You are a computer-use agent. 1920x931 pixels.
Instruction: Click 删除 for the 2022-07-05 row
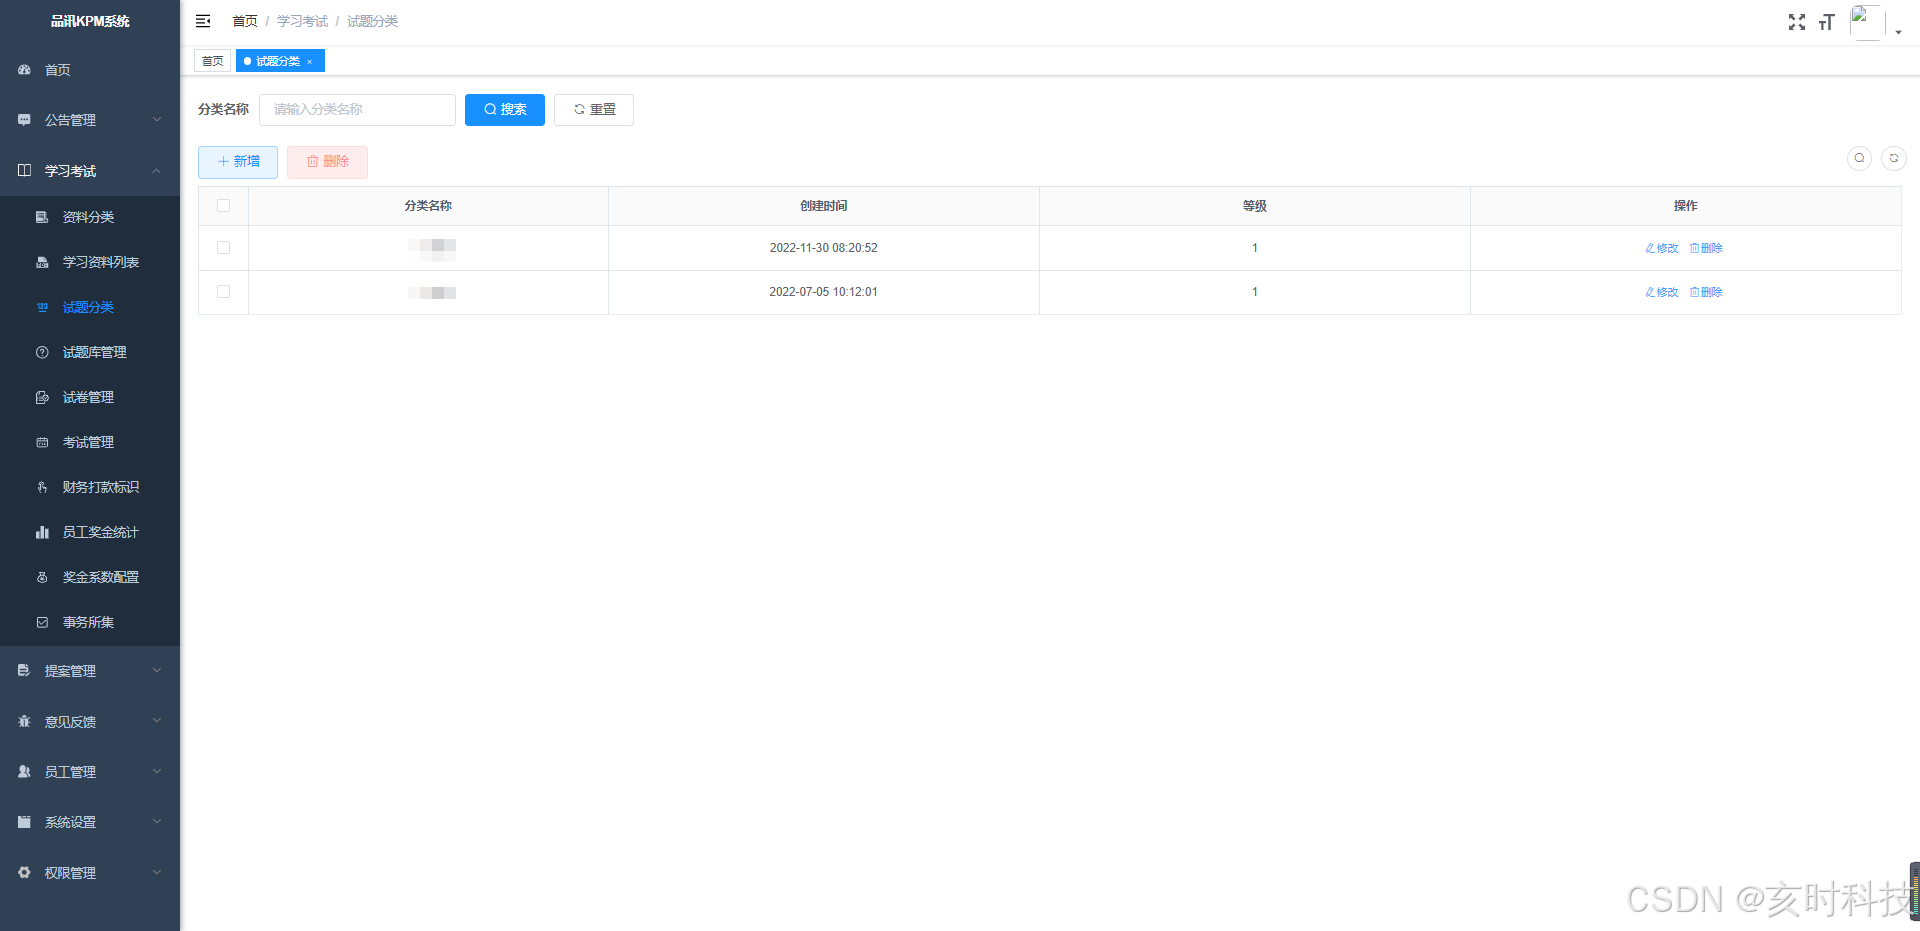coord(1706,292)
